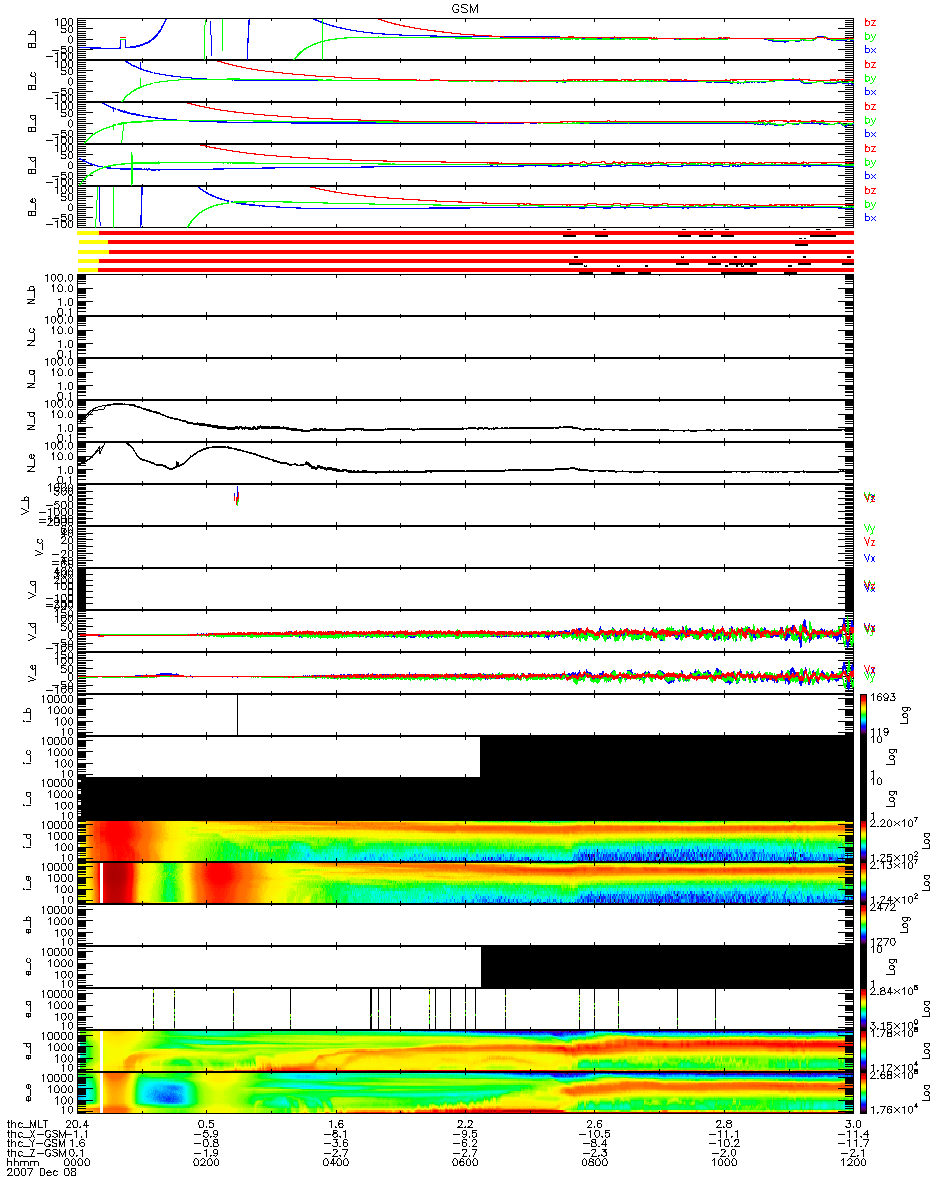Click the N_e density trace panel
This screenshot has height=1200, width=930.
467,463
